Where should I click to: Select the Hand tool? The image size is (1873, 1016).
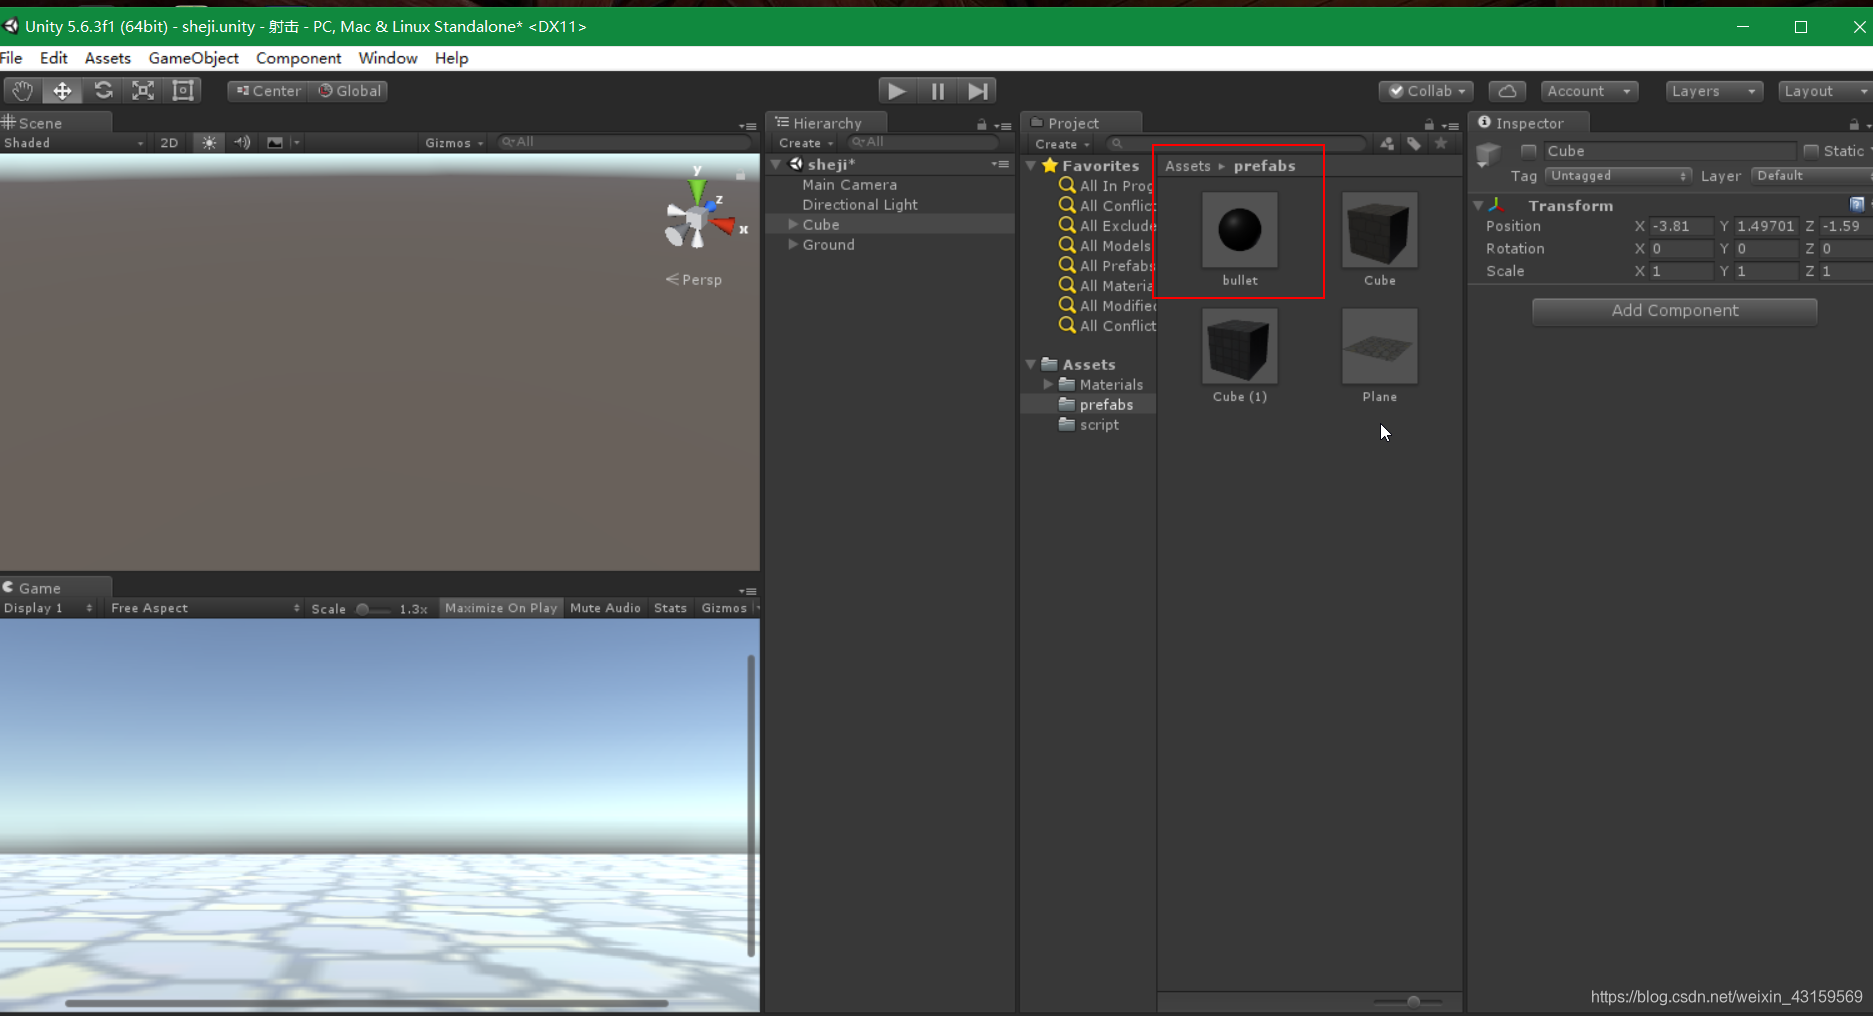[x=22, y=91]
